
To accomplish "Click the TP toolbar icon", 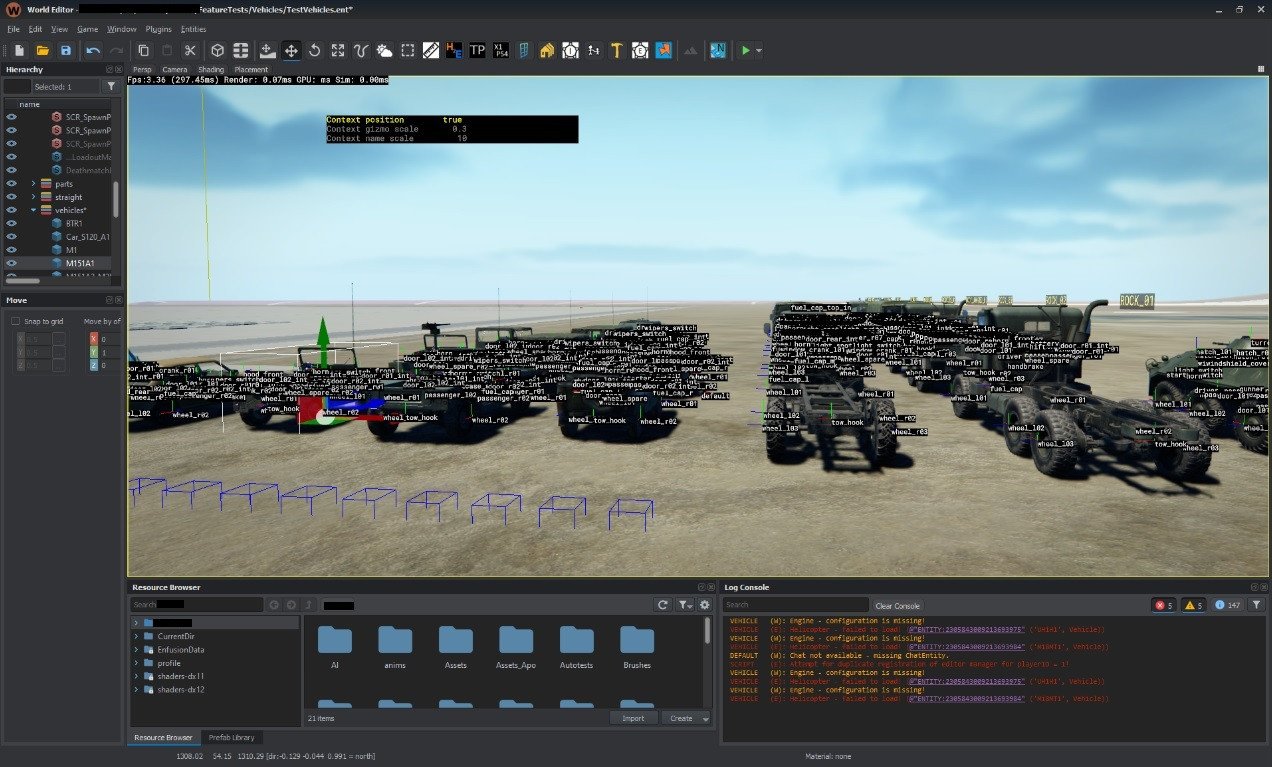I will pos(477,50).
